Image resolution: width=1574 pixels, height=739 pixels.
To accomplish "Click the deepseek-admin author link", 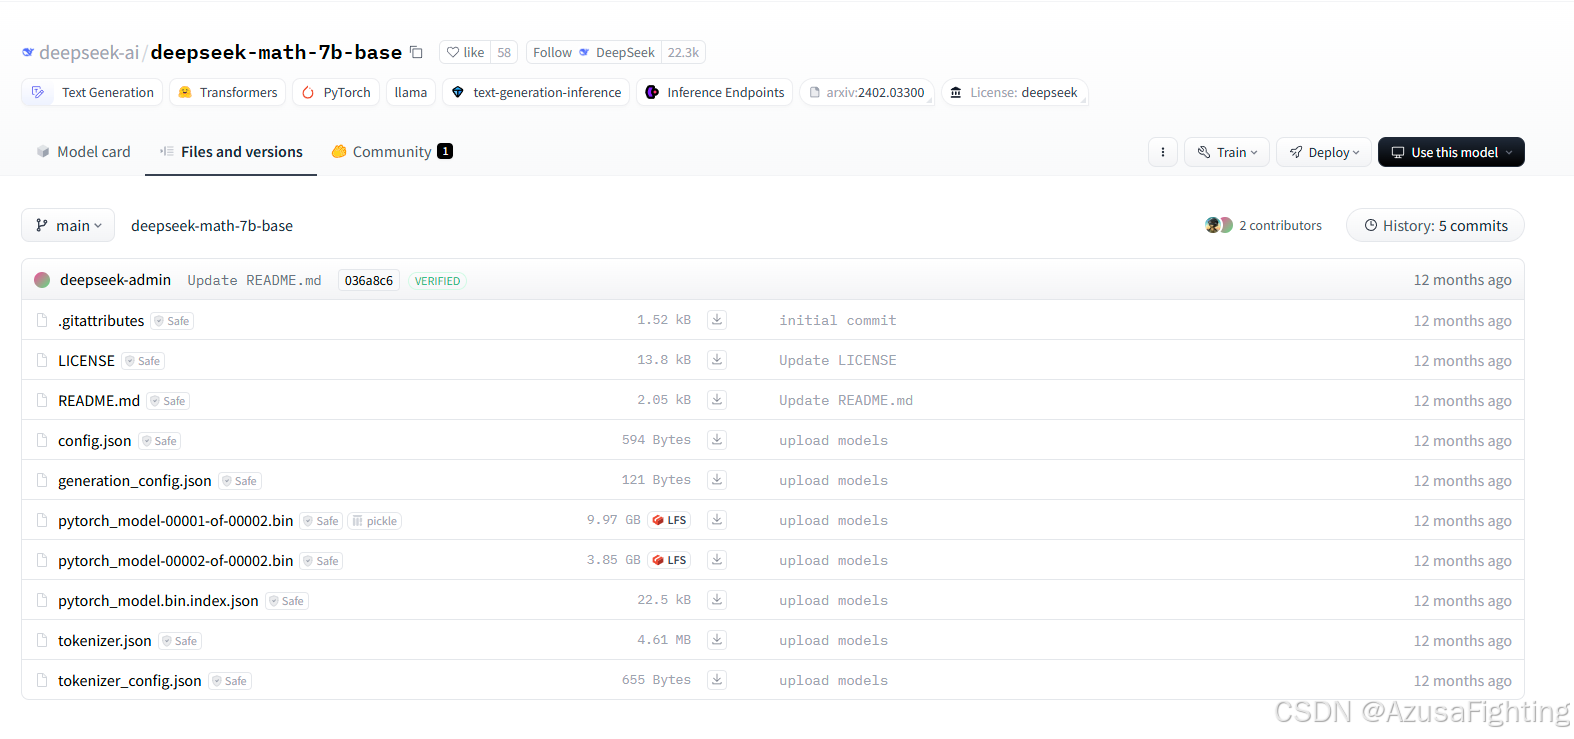I will coord(115,280).
